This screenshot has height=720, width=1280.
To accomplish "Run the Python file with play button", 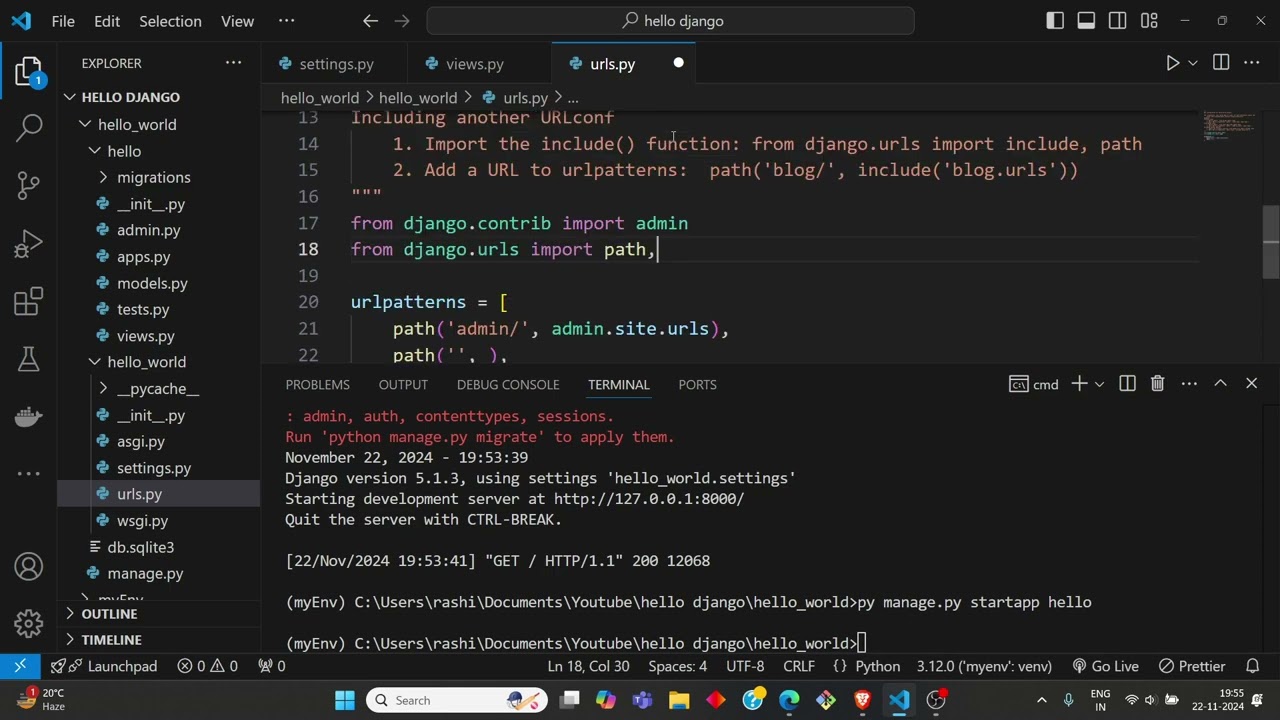I will pos(1173,63).
